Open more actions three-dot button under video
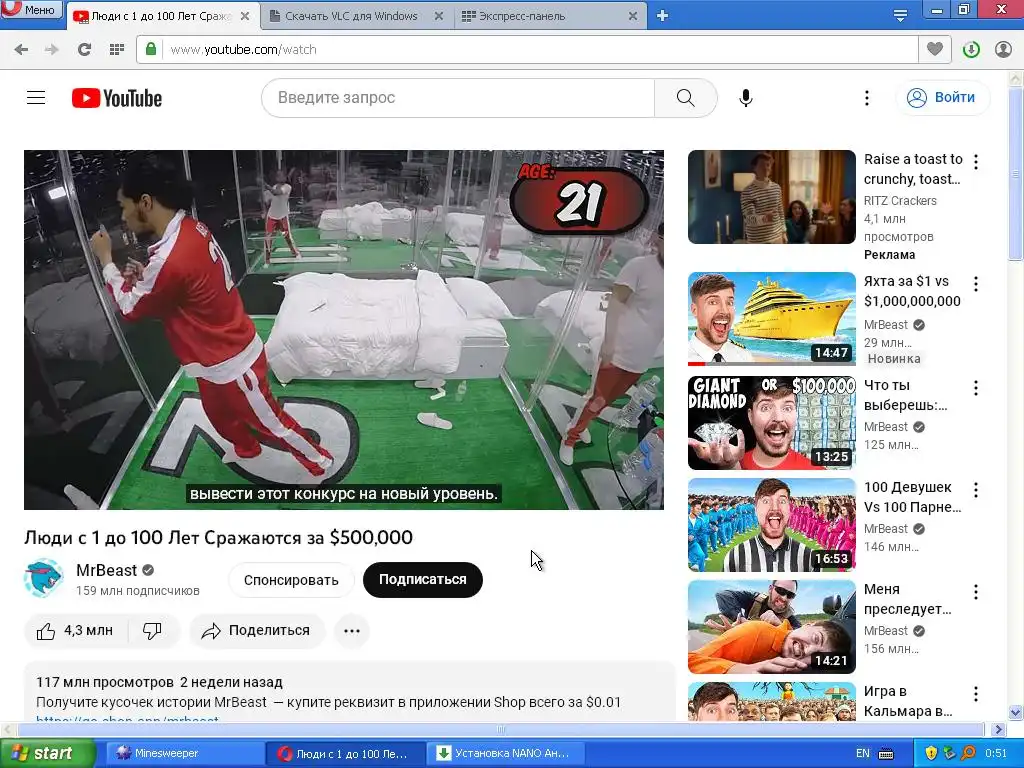1024x768 pixels. tap(352, 631)
